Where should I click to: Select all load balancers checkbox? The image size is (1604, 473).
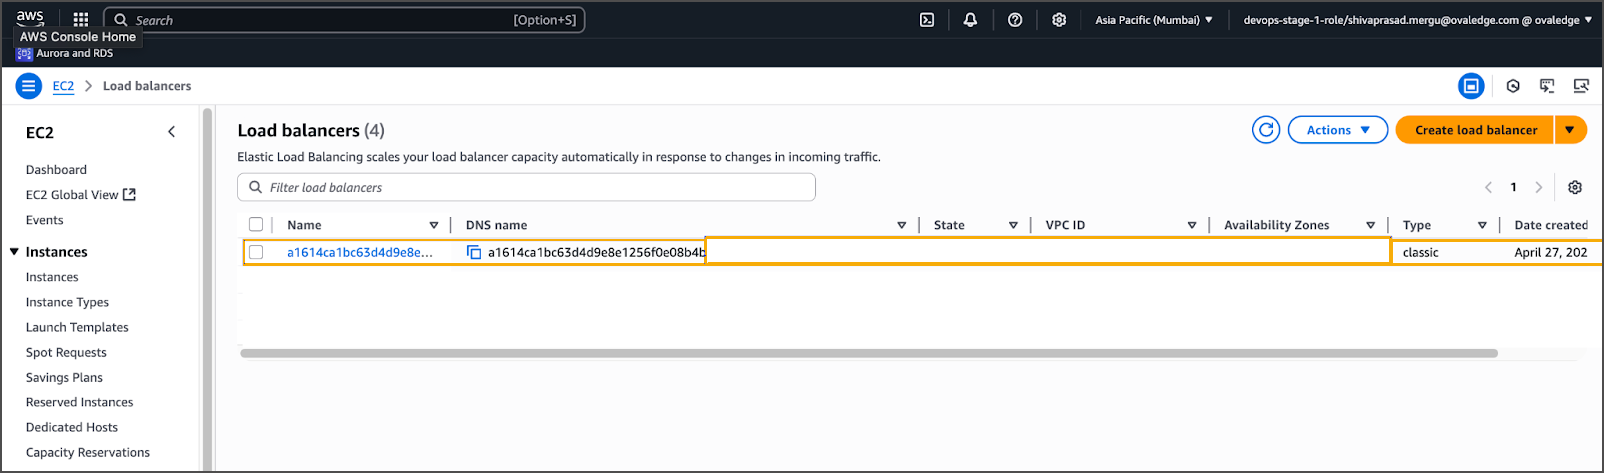[x=256, y=225]
